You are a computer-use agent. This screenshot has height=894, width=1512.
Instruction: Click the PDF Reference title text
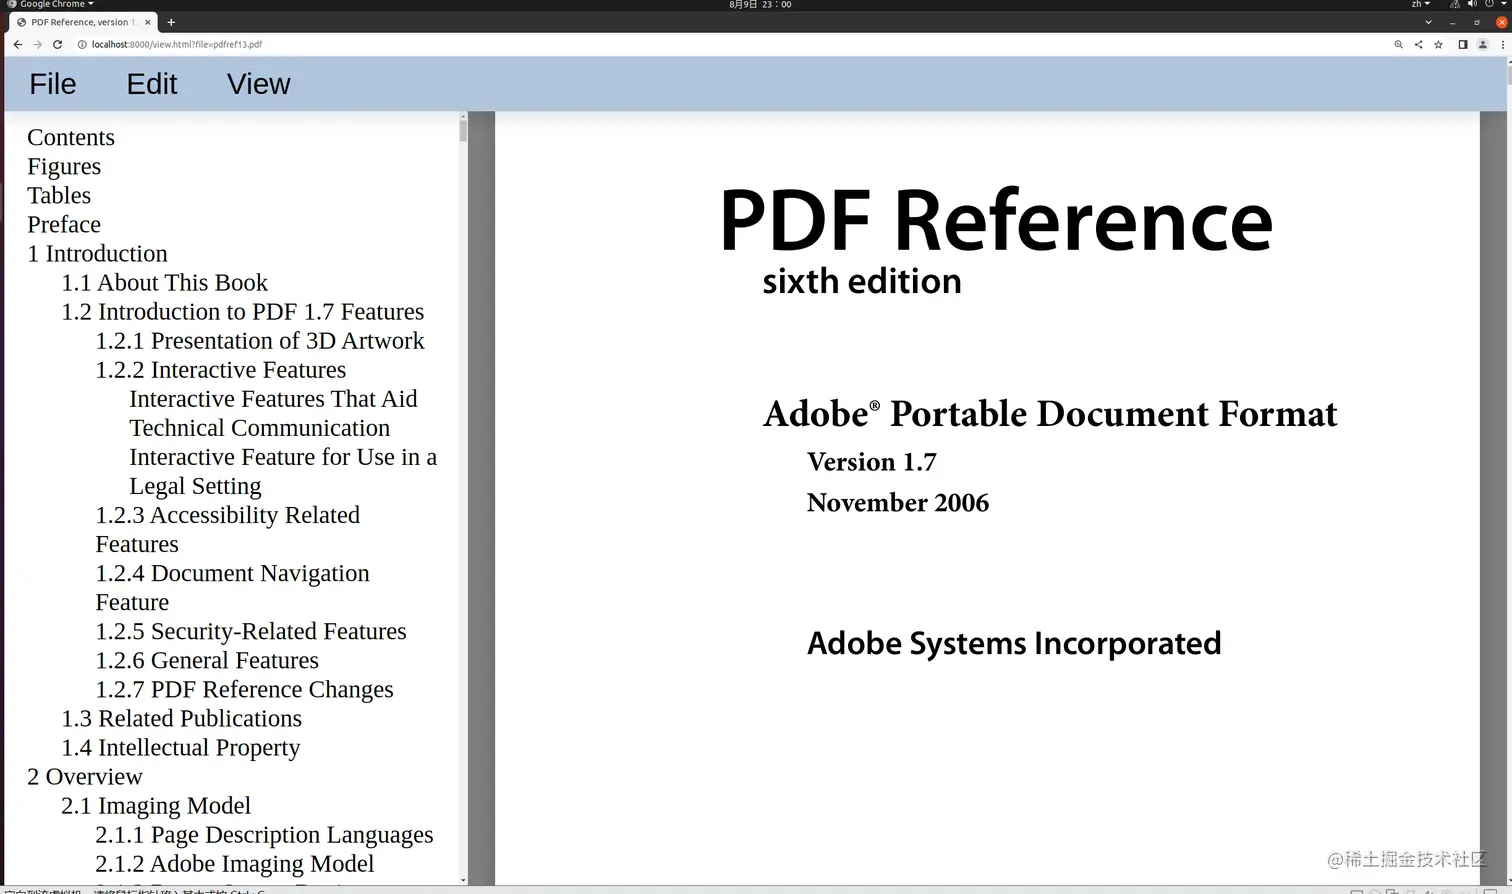tap(996, 220)
